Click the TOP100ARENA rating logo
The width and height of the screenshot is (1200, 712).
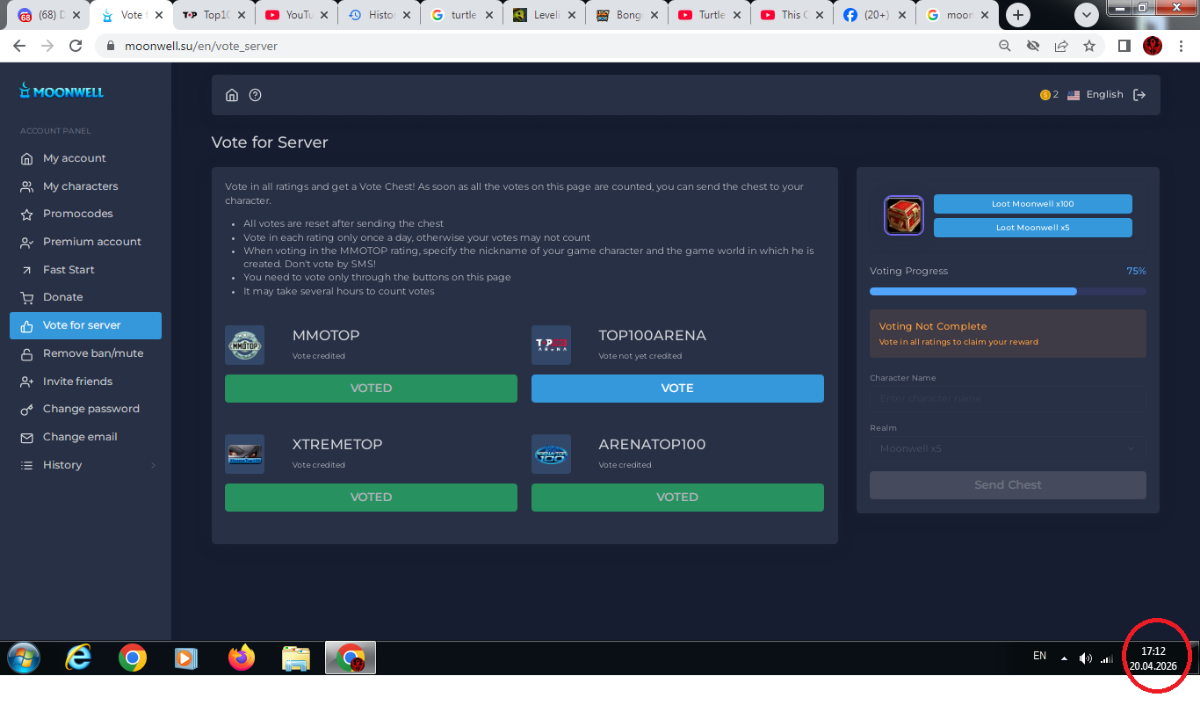551,345
